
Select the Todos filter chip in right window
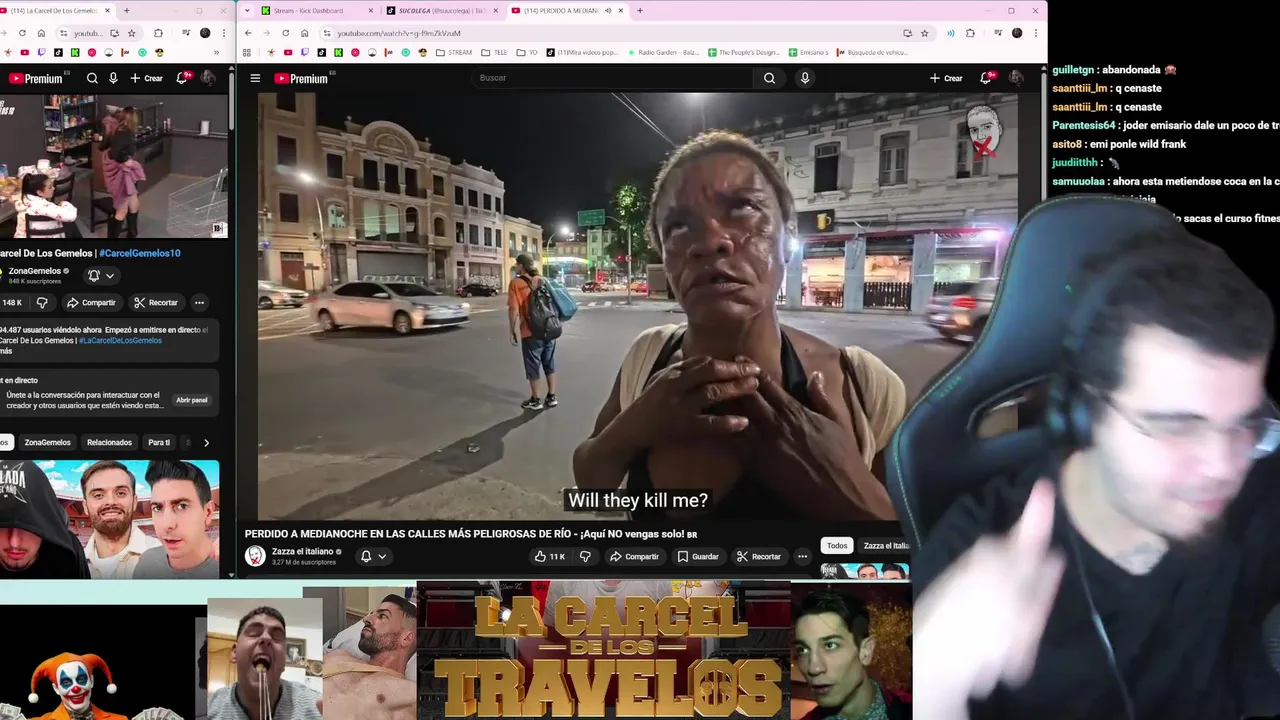pyautogui.click(x=837, y=545)
